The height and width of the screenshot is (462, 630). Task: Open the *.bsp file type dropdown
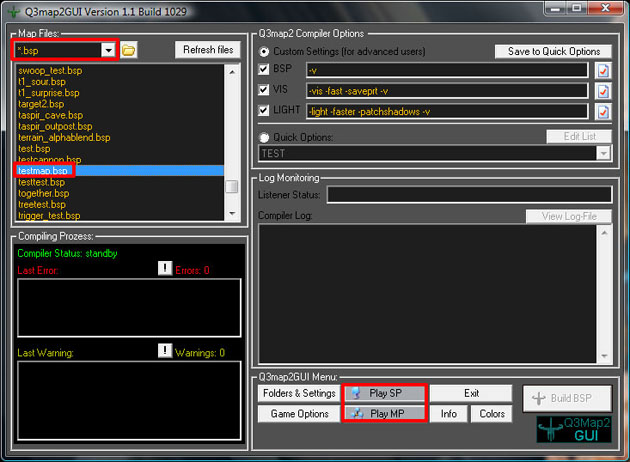click(108, 50)
